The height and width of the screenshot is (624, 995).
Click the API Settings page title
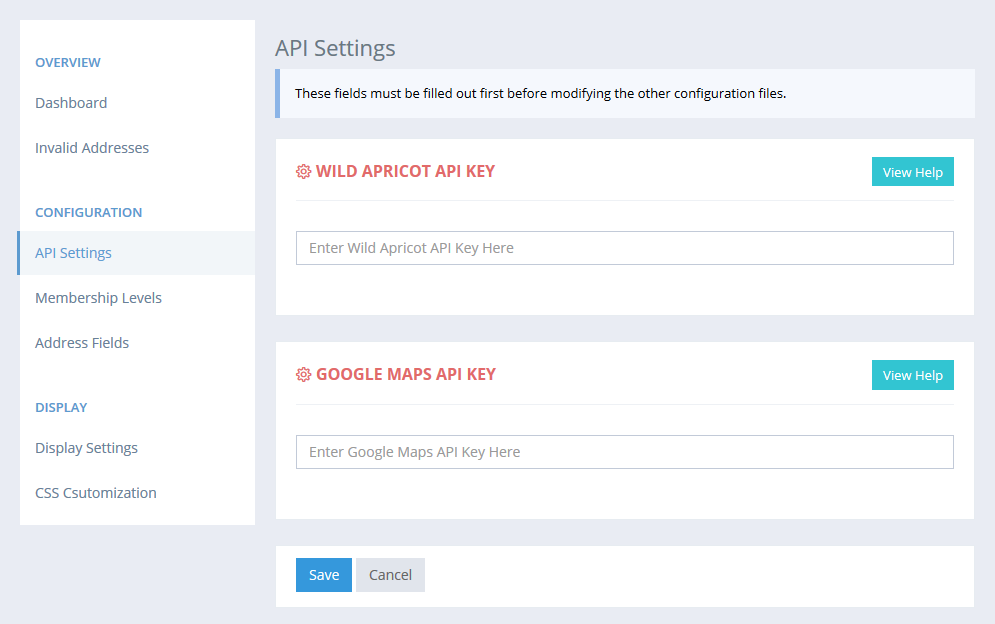pos(335,48)
